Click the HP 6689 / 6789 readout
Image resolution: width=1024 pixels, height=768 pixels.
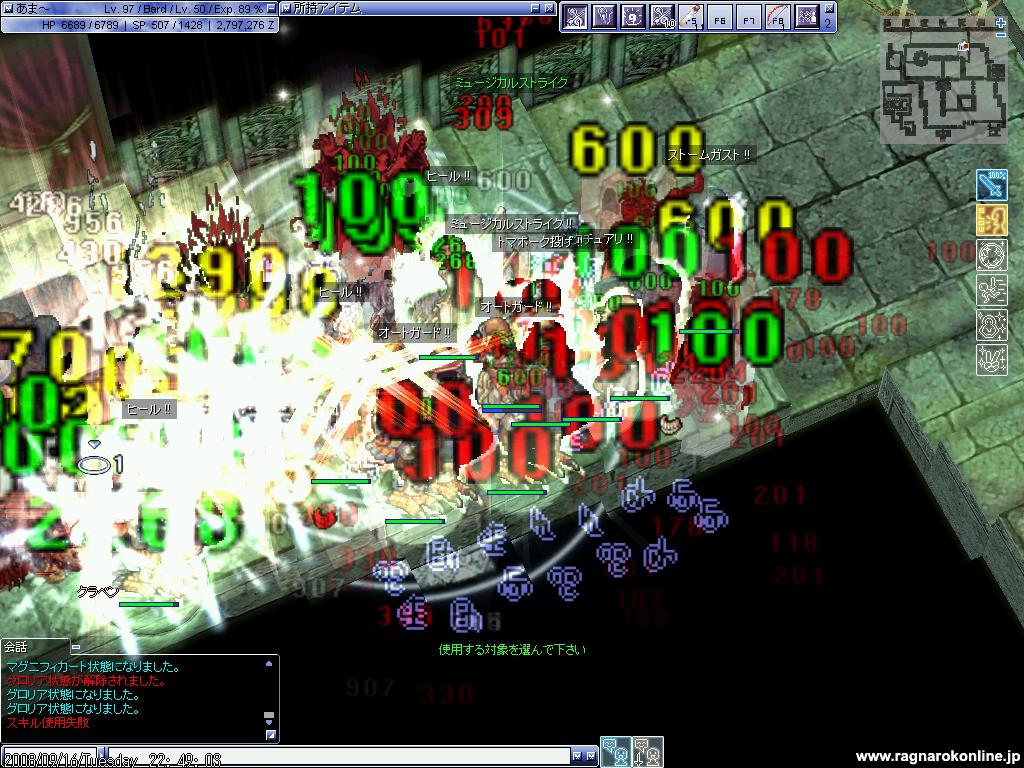point(80,25)
